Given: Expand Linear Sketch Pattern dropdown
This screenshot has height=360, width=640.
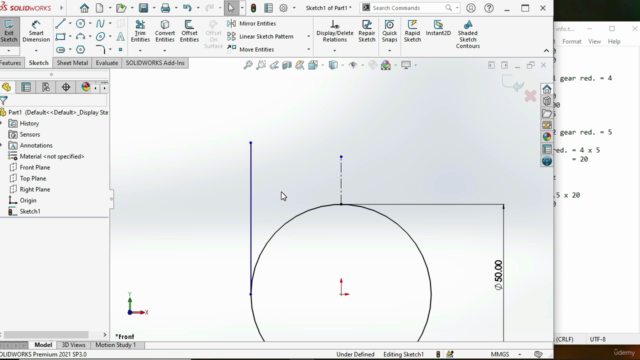Looking at the screenshot, I should point(309,37).
